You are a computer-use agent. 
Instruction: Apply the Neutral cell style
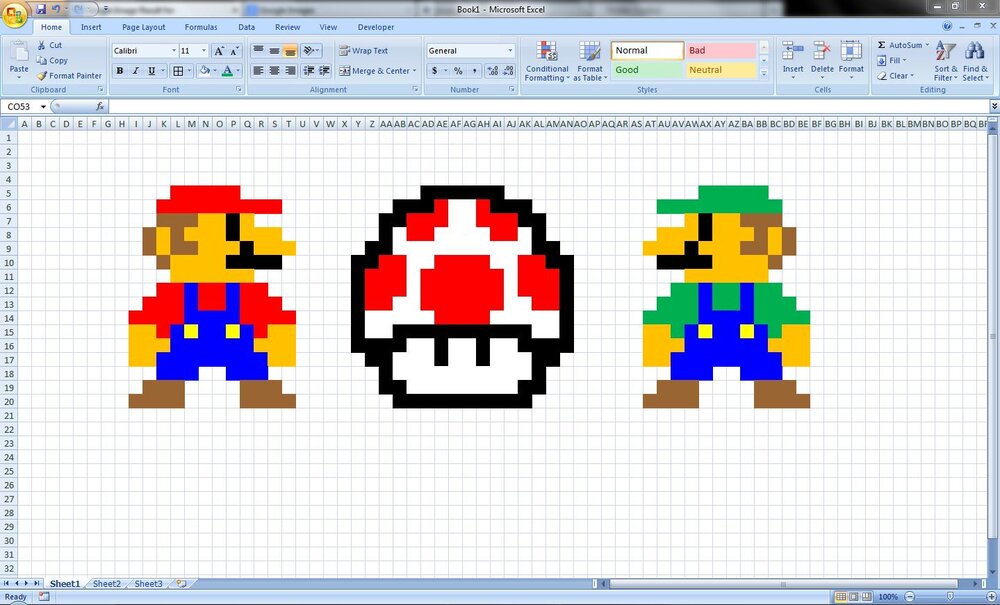click(x=721, y=70)
